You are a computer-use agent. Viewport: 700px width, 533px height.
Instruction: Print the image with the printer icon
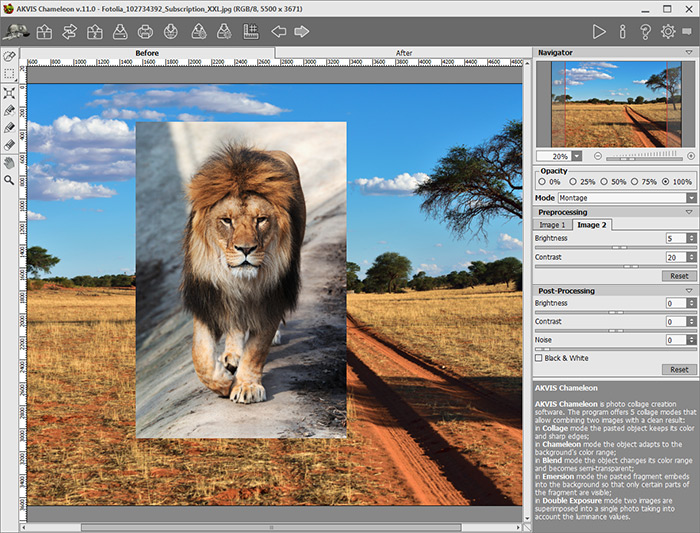[x=145, y=32]
